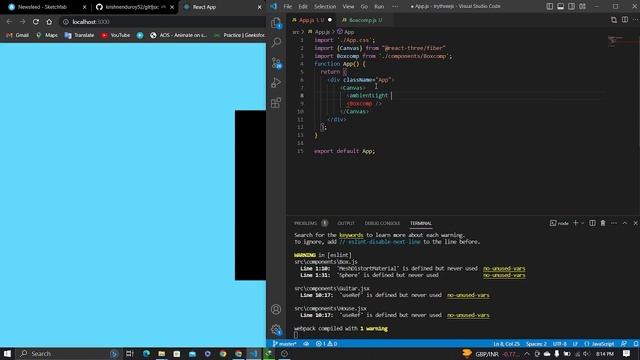Switch to the GitHub krishnenduroy52 browser tab
This screenshot has width=640, height=360.
[135, 7]
